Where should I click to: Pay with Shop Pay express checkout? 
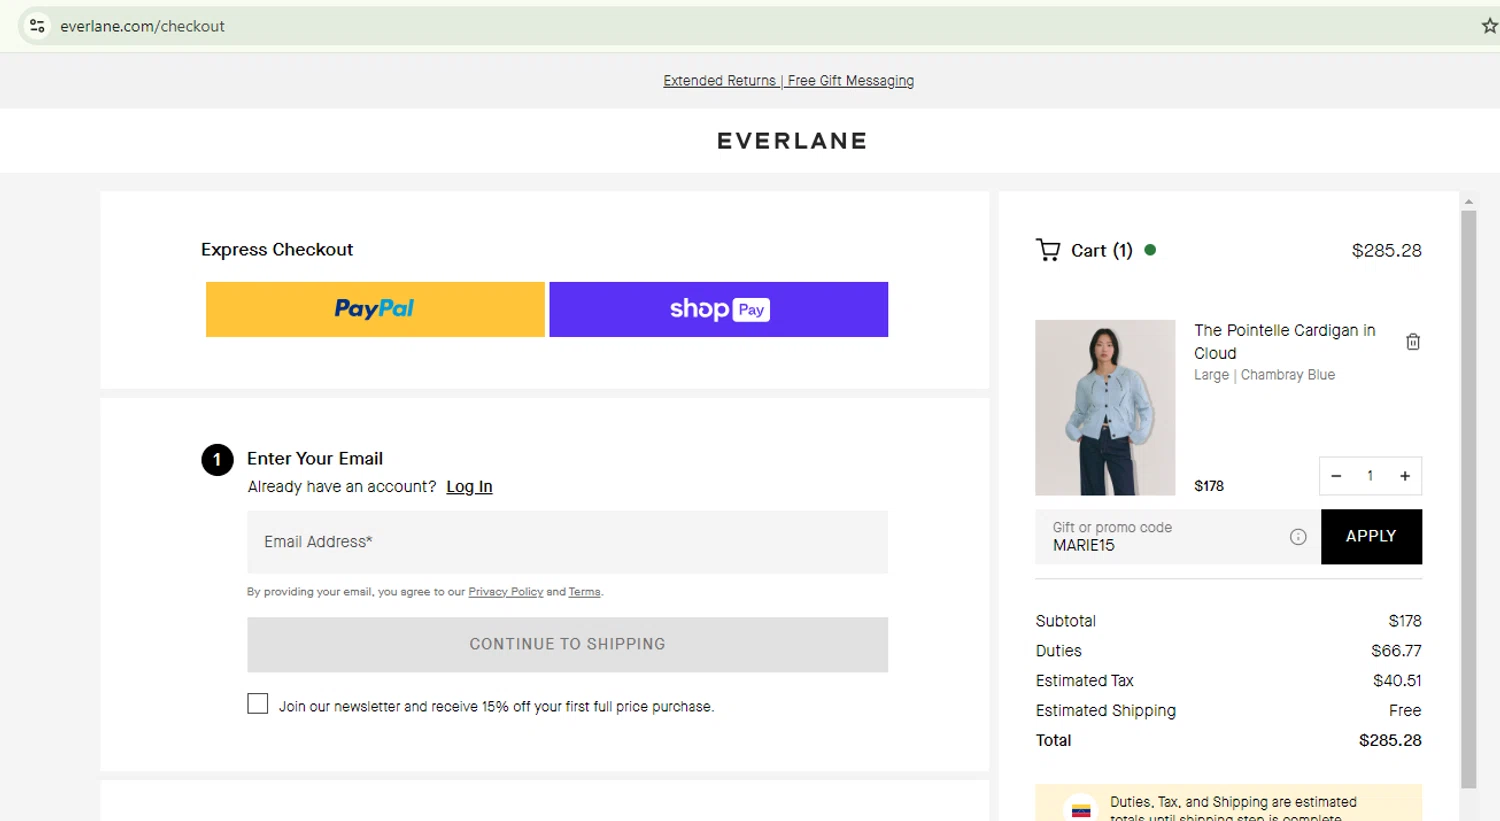(718, 309)
